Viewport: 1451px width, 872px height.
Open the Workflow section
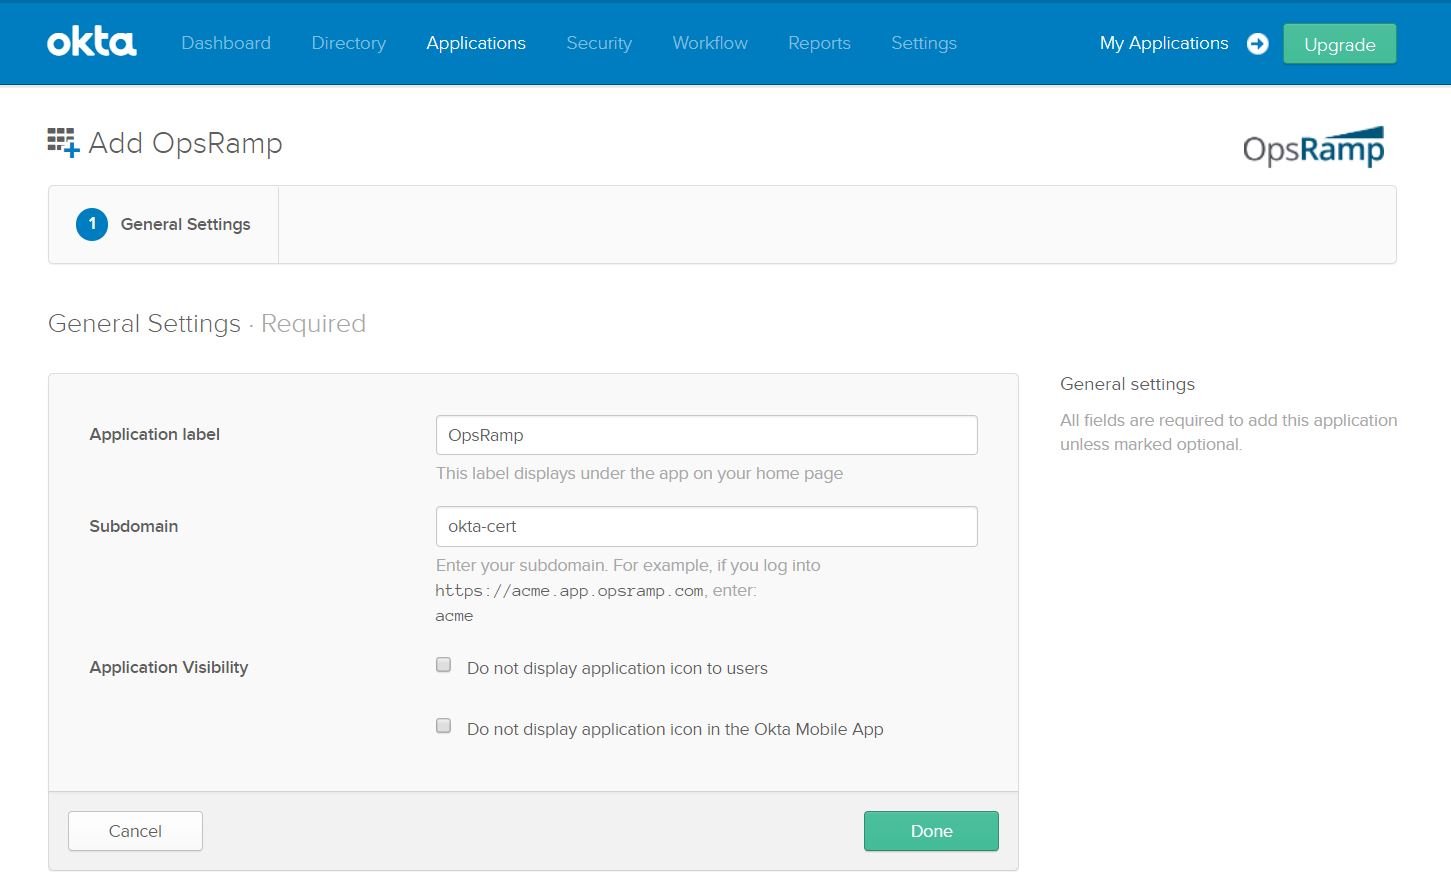pos(709,43)
